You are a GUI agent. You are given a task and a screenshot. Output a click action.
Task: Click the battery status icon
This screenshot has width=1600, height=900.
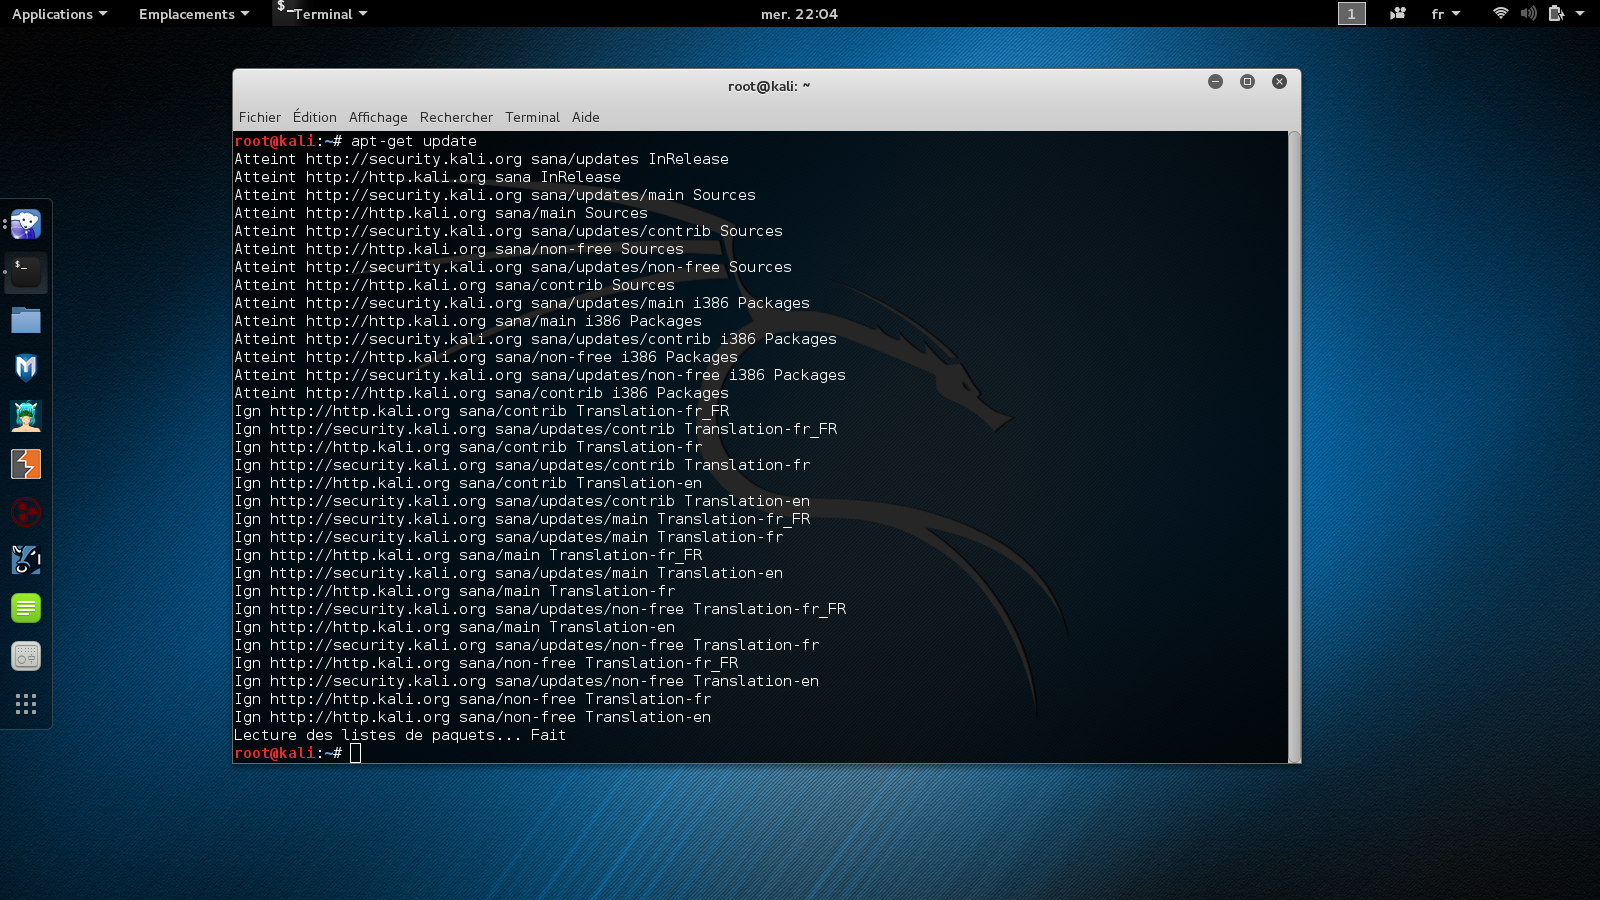1556,13
